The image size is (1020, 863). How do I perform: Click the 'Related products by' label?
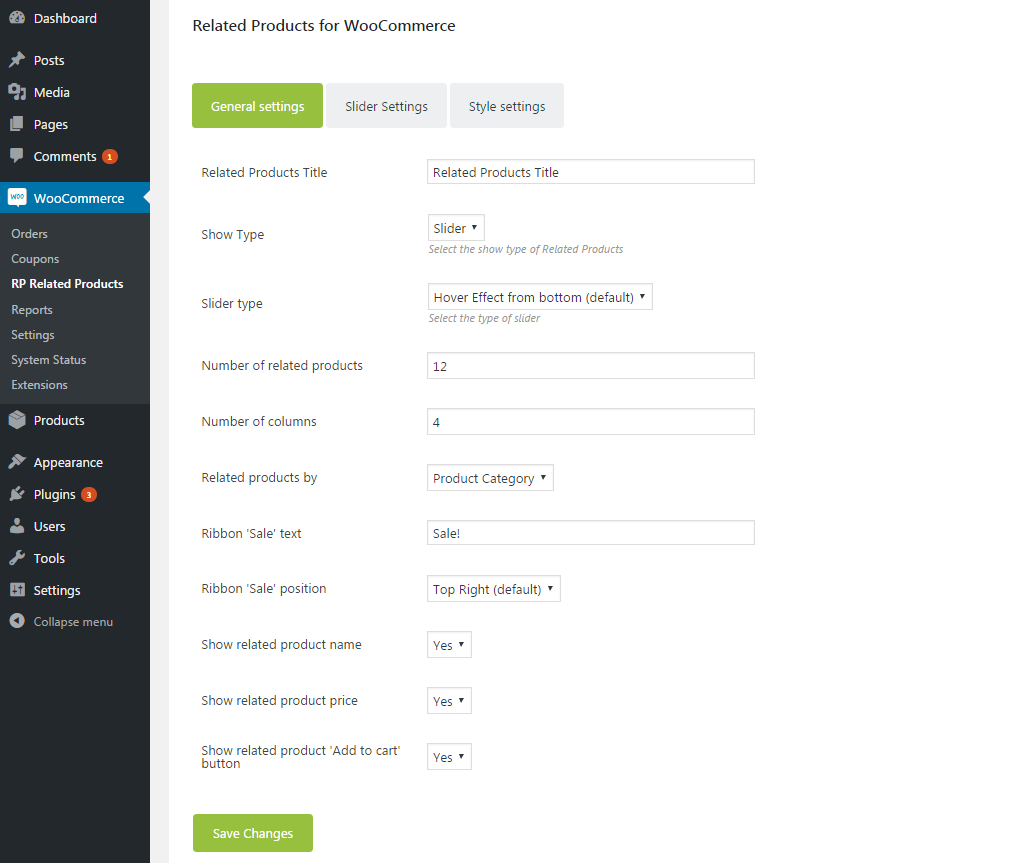[x=259, y=477]
